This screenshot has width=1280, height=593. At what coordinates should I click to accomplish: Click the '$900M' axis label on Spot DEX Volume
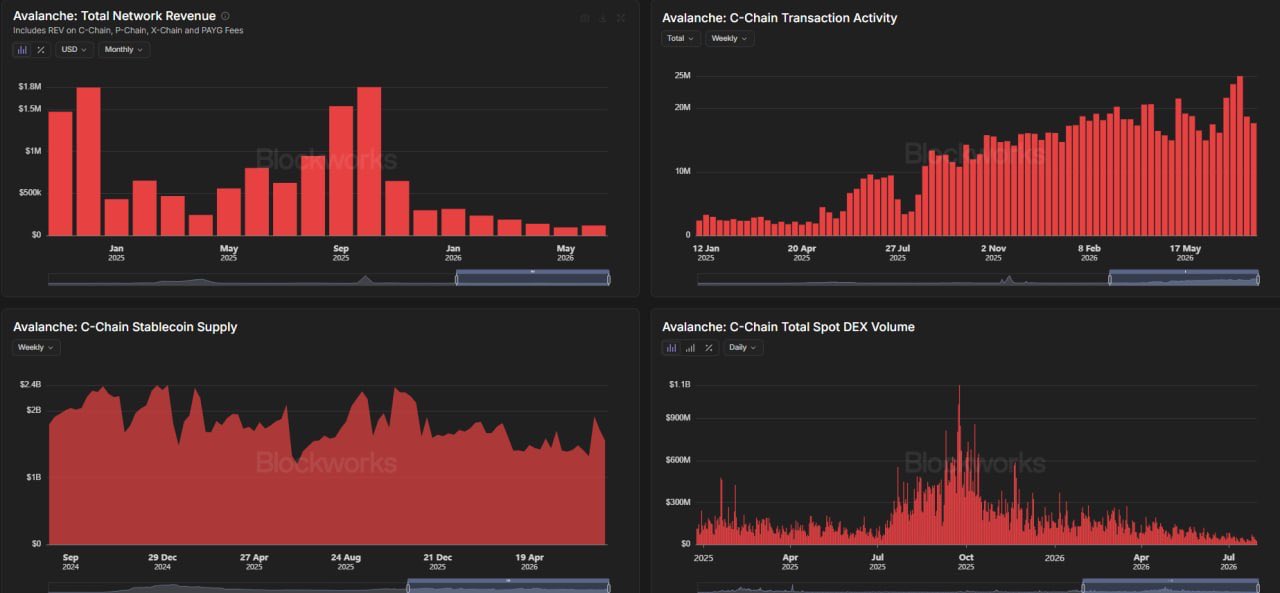[679, 418]
